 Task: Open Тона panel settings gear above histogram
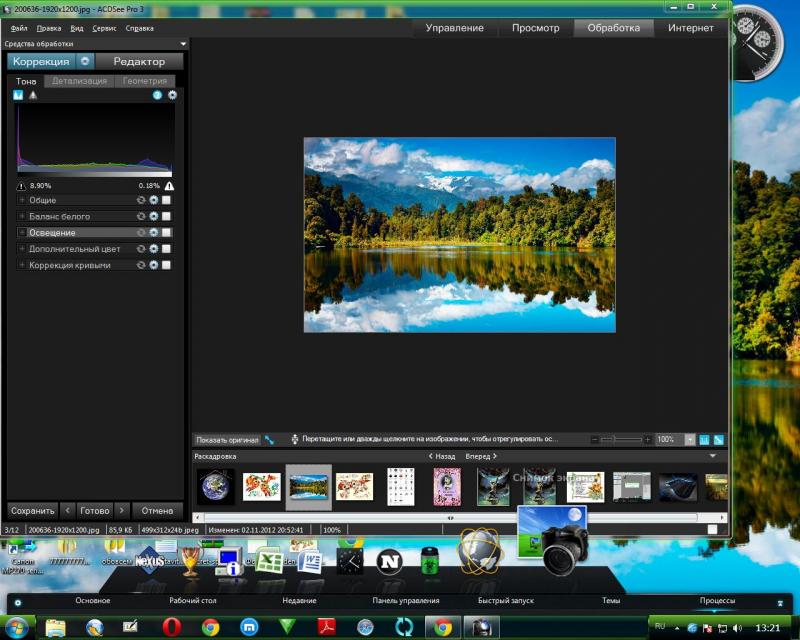[172, 95]
